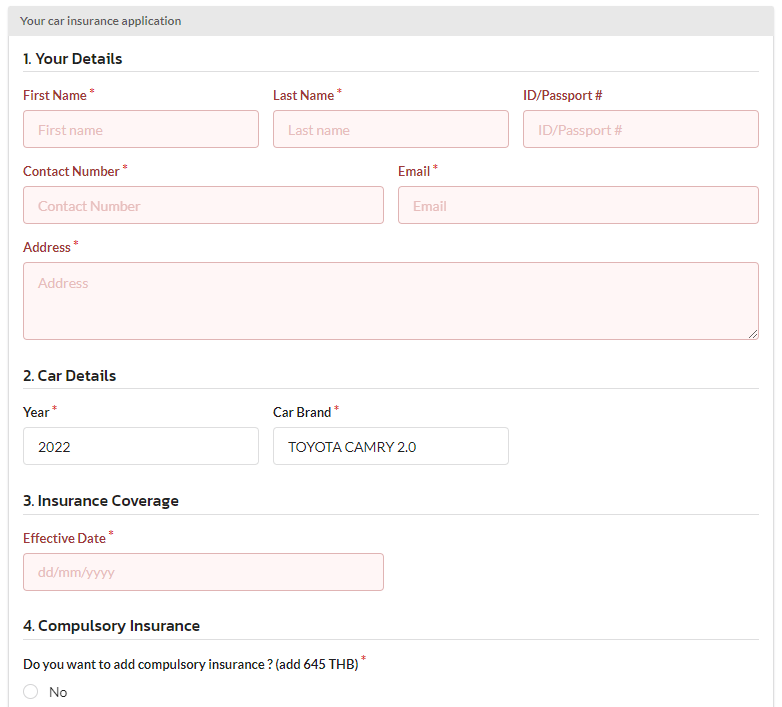
Task: Open the Effective Date dd/mm/yyyy field
Action: tap(203, 572)
